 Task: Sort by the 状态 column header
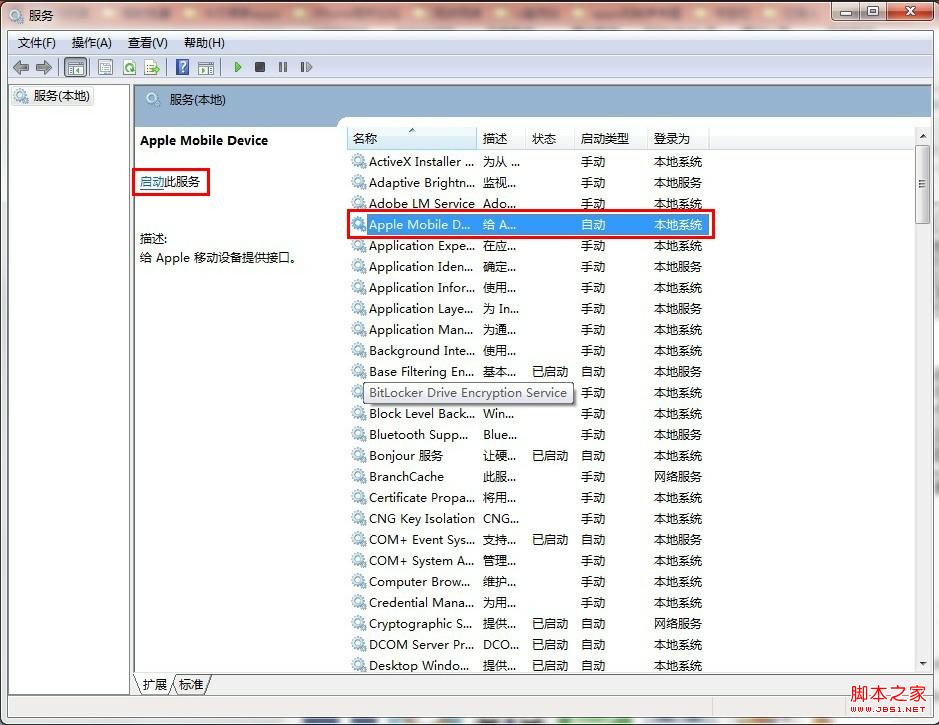click(549, 138)
